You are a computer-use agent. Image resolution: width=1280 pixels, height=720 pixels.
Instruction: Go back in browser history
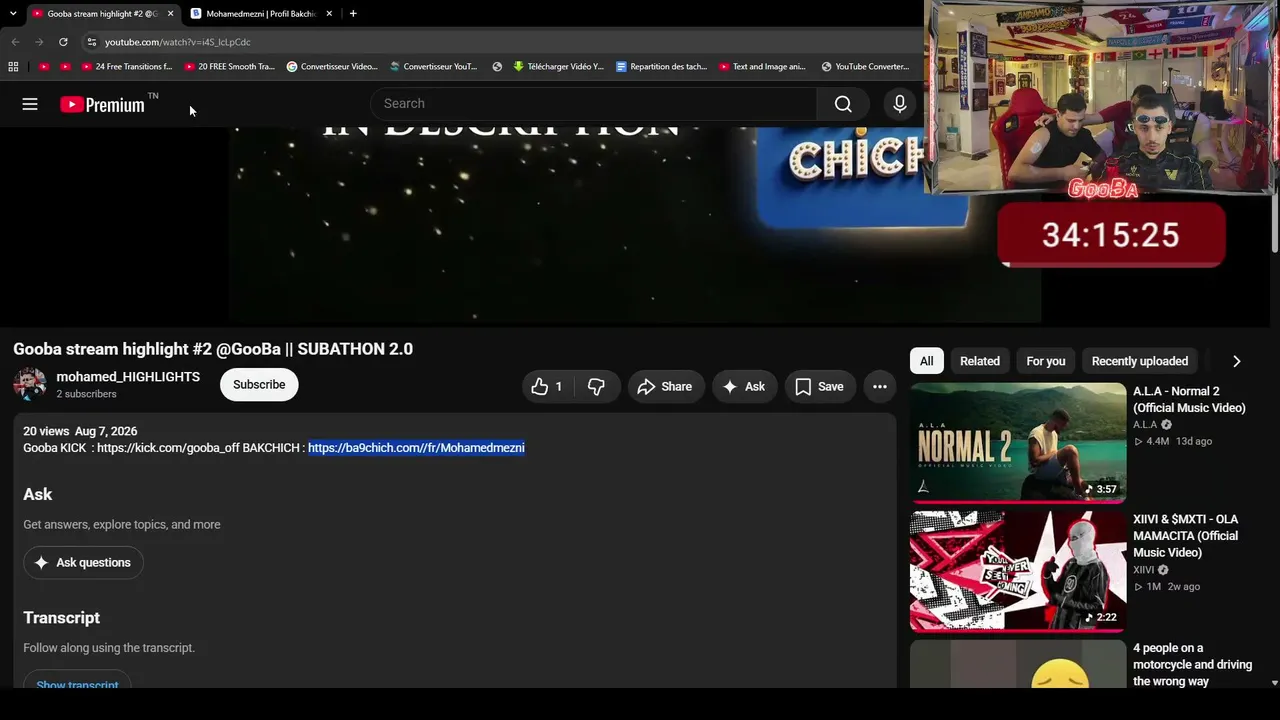coord(15,42)
